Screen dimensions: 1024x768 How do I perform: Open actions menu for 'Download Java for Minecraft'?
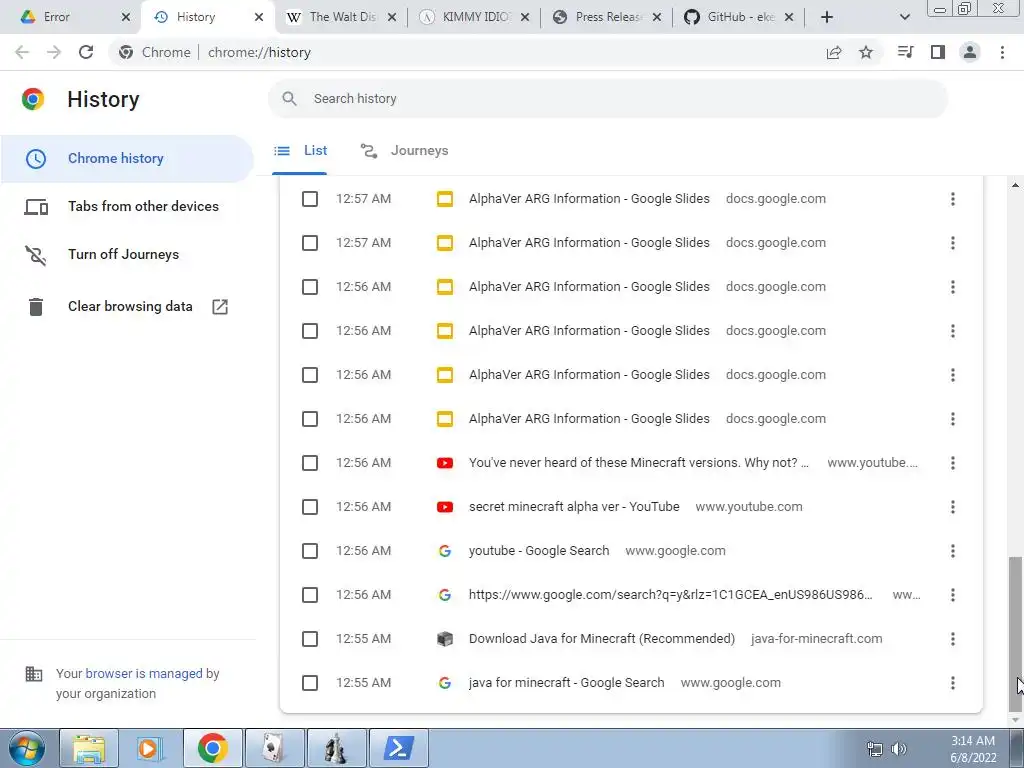coord(953,639)
